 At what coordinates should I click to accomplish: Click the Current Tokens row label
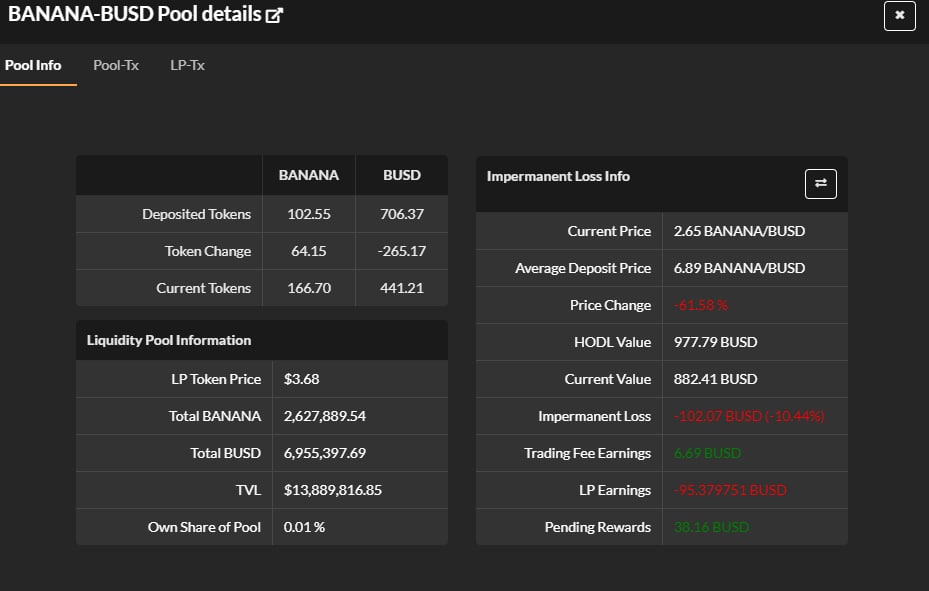[x=204, y=288]
